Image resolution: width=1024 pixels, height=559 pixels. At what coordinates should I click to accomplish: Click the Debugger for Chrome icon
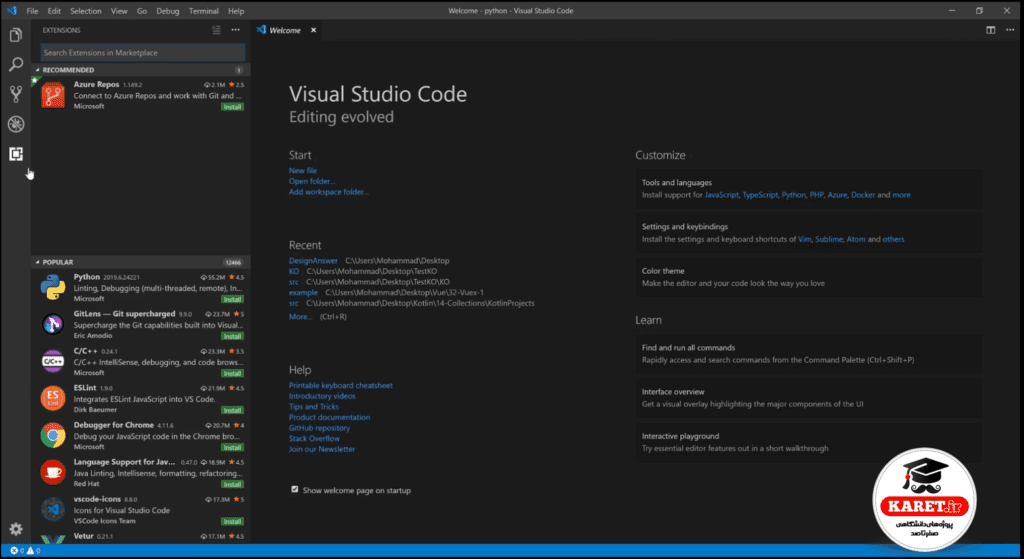pos(53,436)
